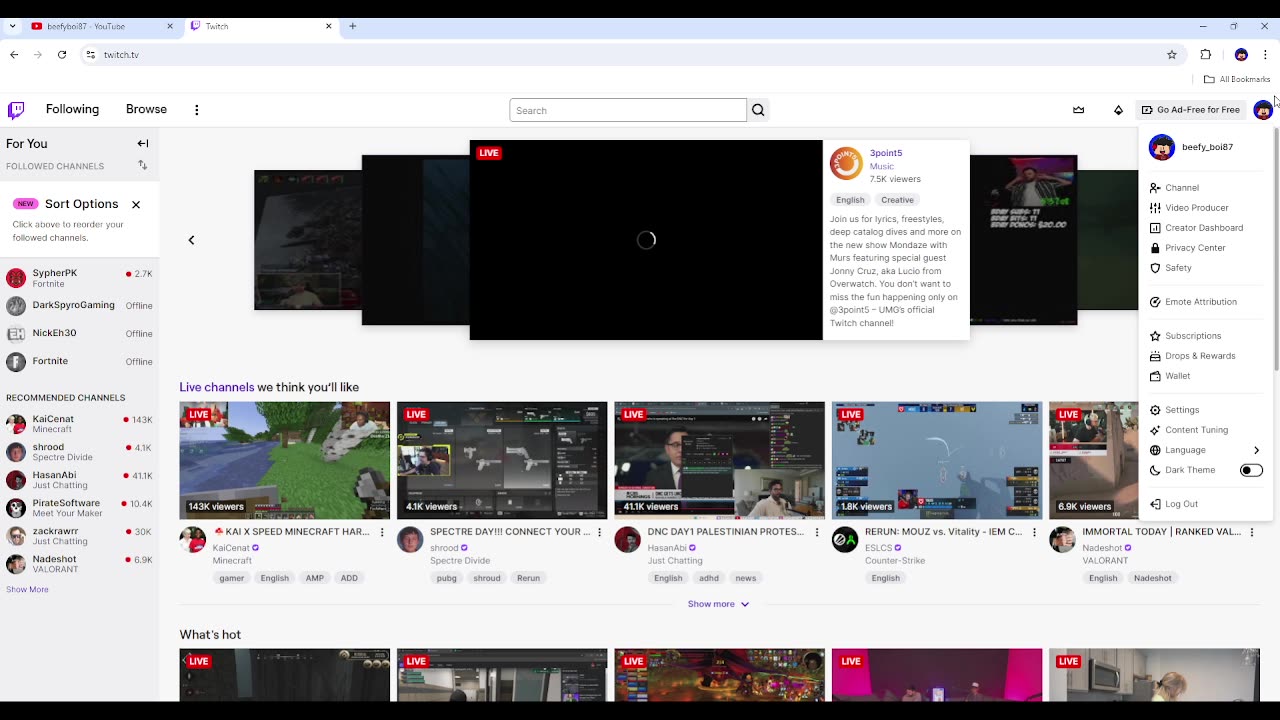1280x720 pixels.
Task: Click the Following nav link
Action: (72, 109)
